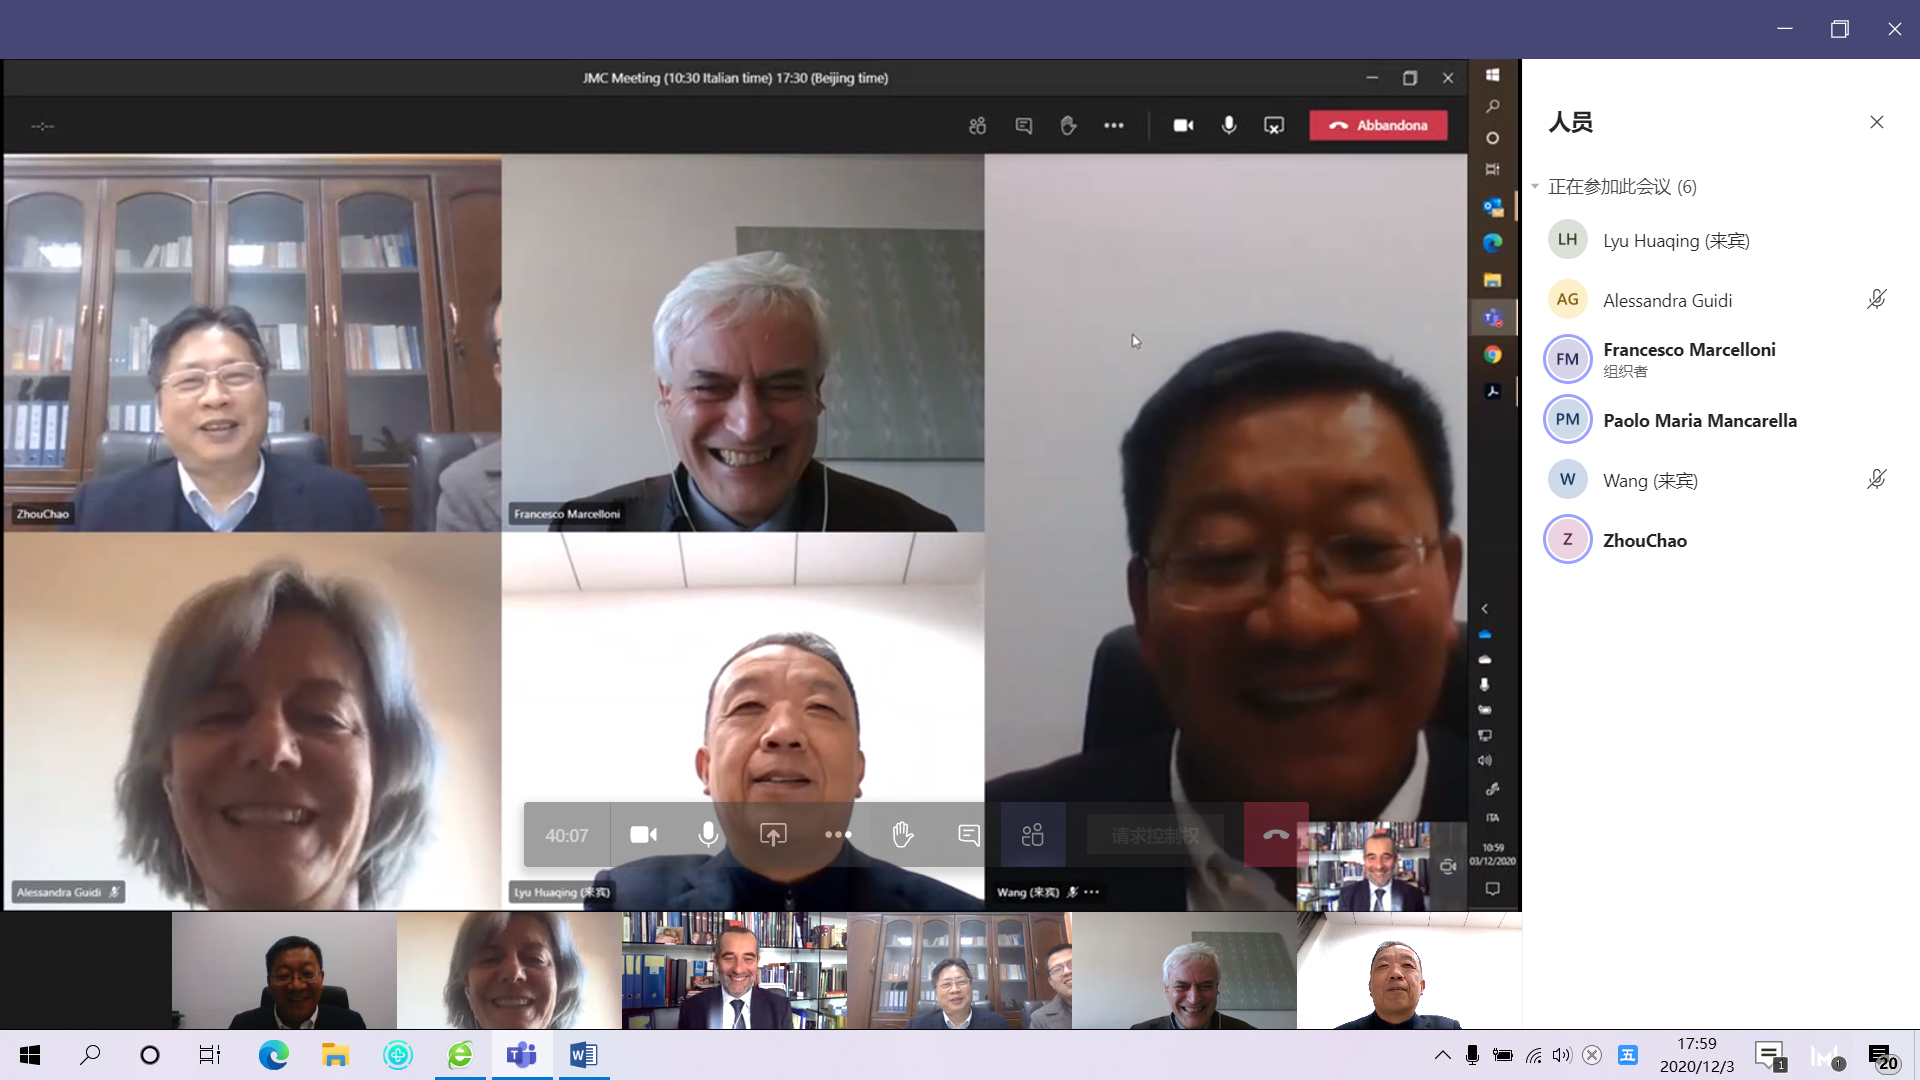The image size is (1920, 1080).
Task: Click share content icon beside Abbandona
Action: click(x=1274, y=125)
